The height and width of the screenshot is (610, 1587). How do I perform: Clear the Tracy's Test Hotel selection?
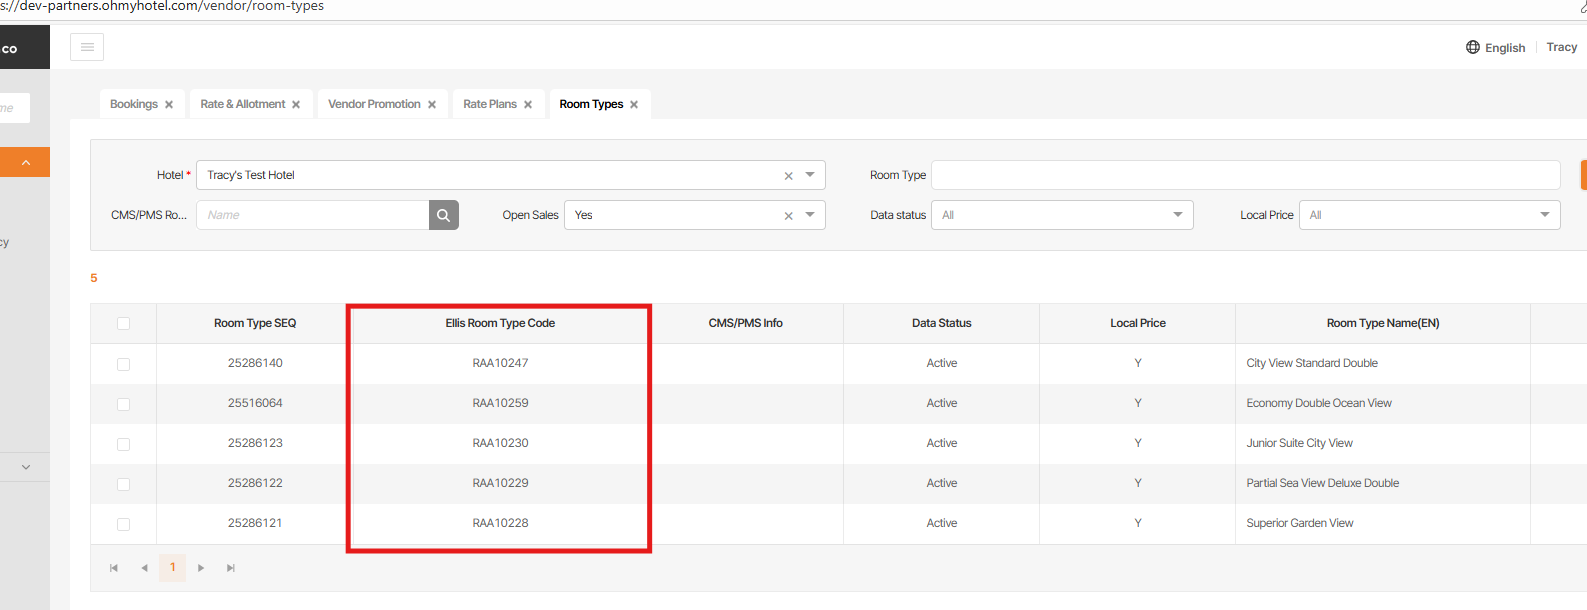click(x=788, y=176)
